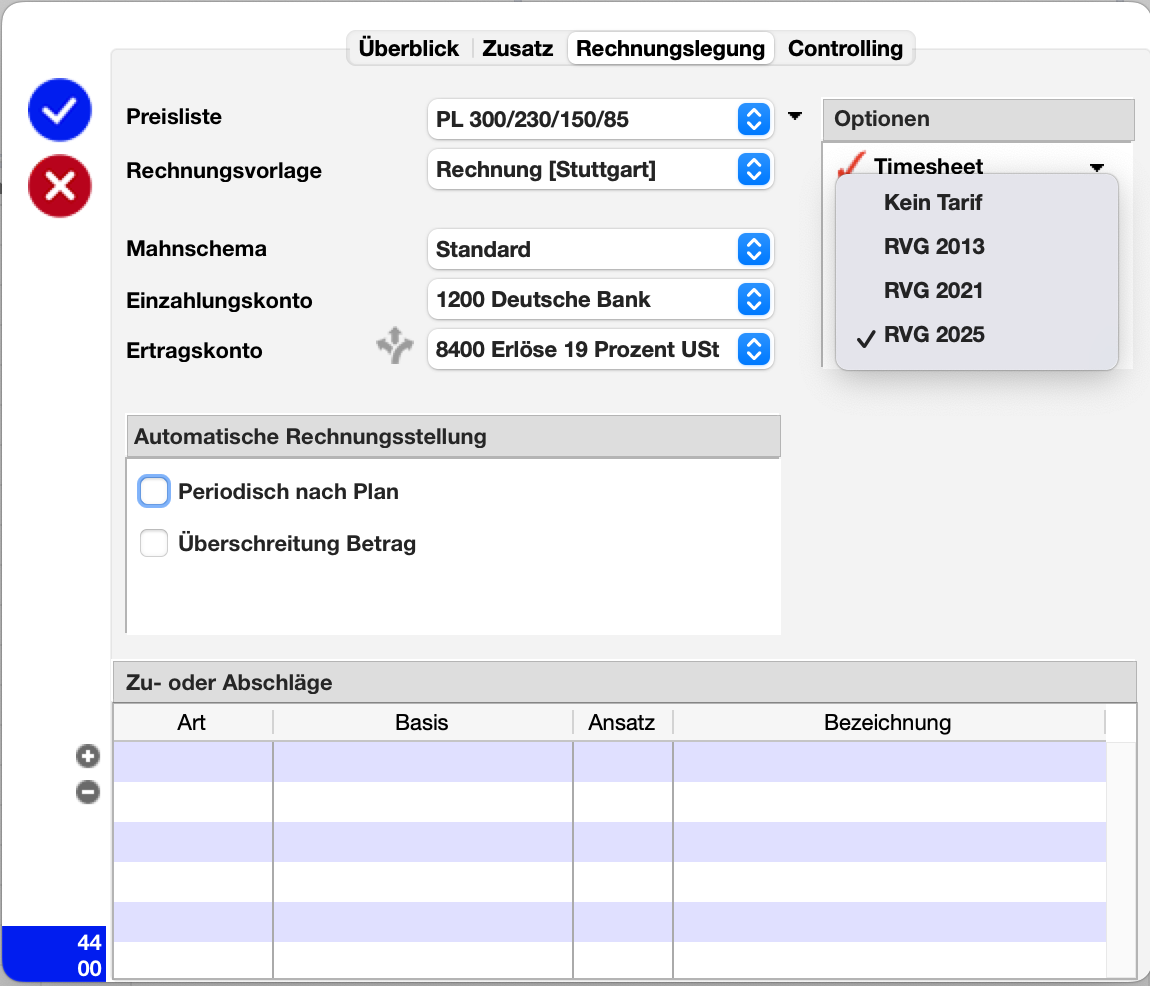Cancel with the red X button
Image resolution: width=1150 pixels, height=986 pixels.
click(59, 186)
